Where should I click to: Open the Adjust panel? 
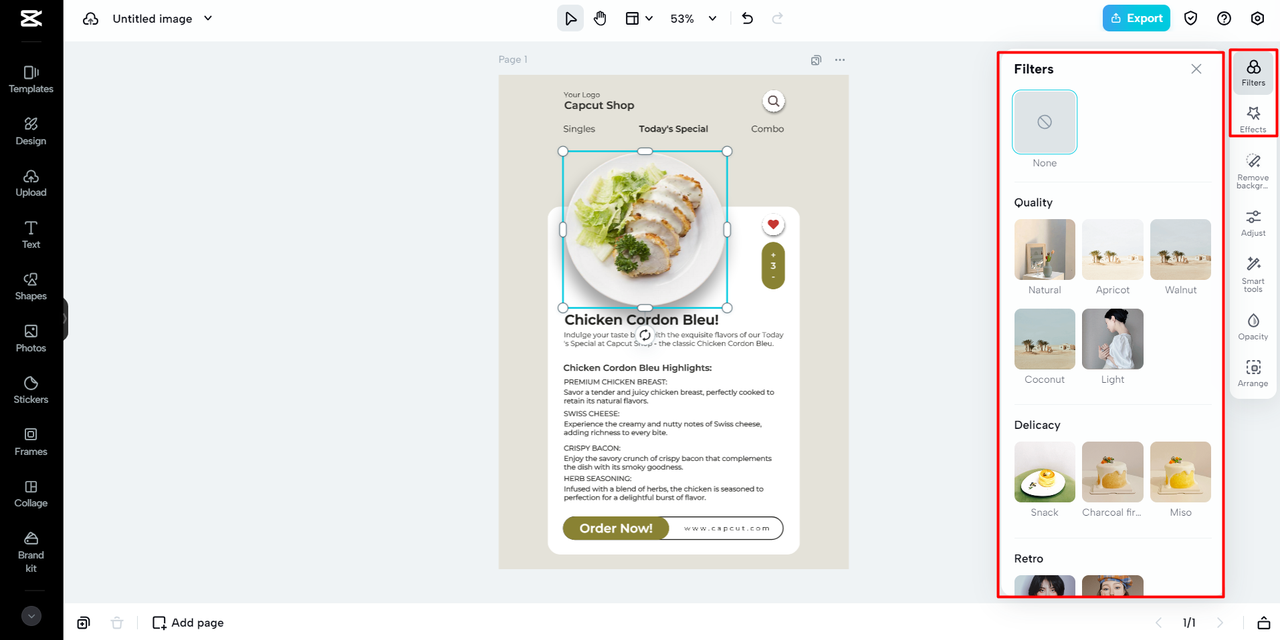[1252, 222]
